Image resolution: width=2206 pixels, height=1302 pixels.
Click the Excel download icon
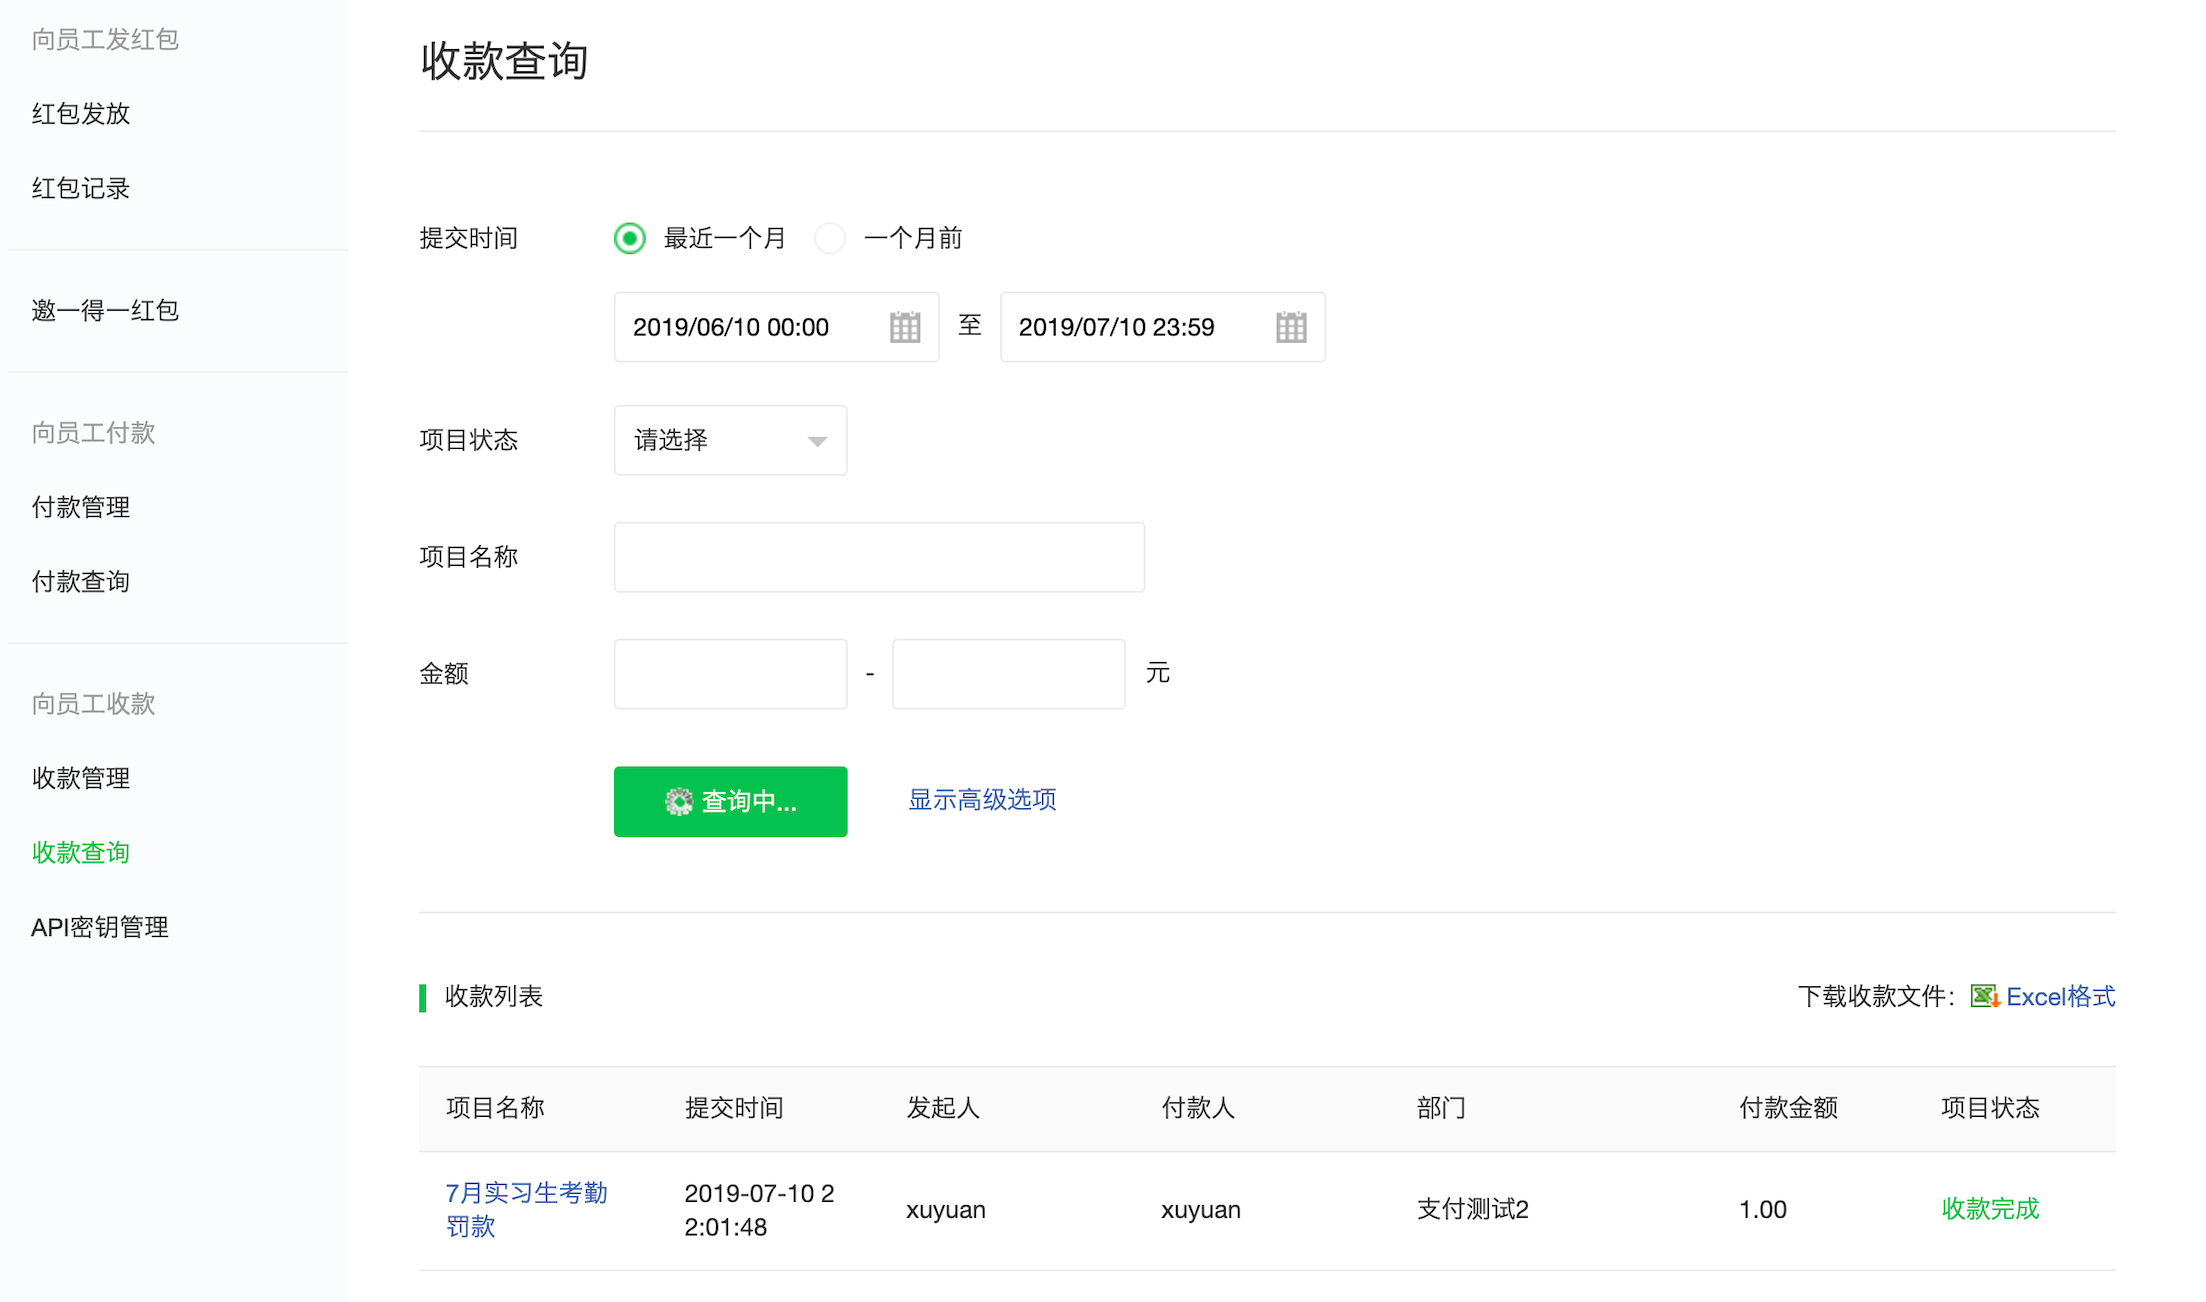[1984, 996]
